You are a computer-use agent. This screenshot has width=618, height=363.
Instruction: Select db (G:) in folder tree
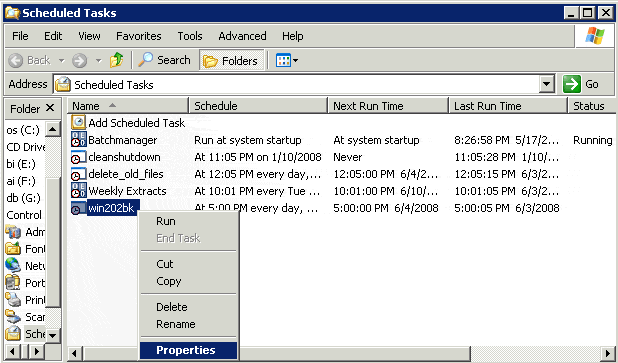pos(23,197)
